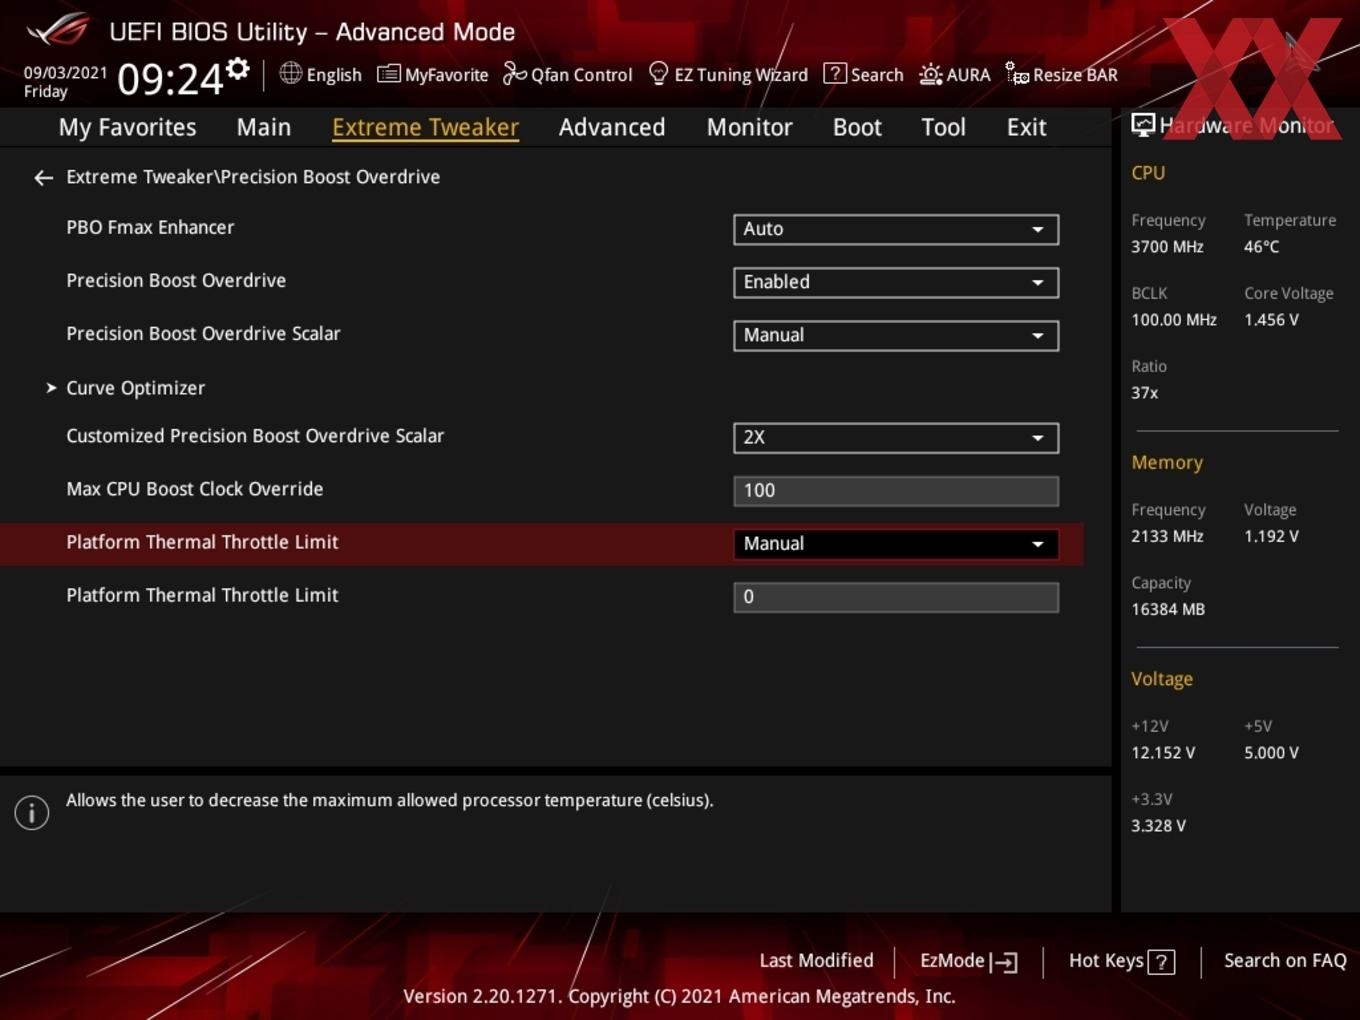Image resolution: width=1360 pixels, height=1020 pixels.
Task: Switch to the Main tab
Action: click(x=264, y=127)
